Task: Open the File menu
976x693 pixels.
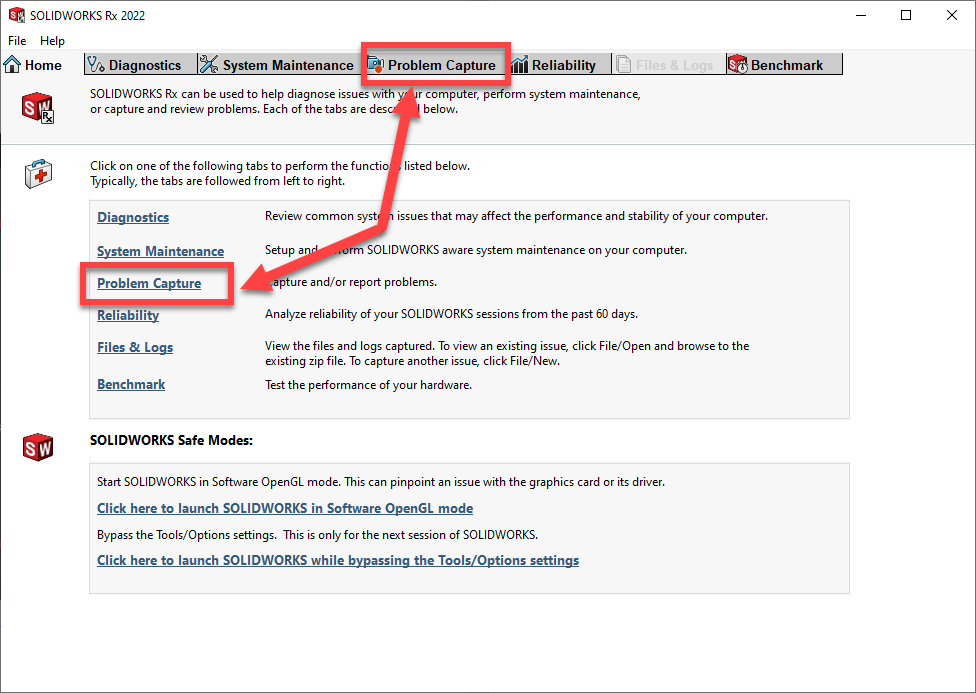Action: 17,41
